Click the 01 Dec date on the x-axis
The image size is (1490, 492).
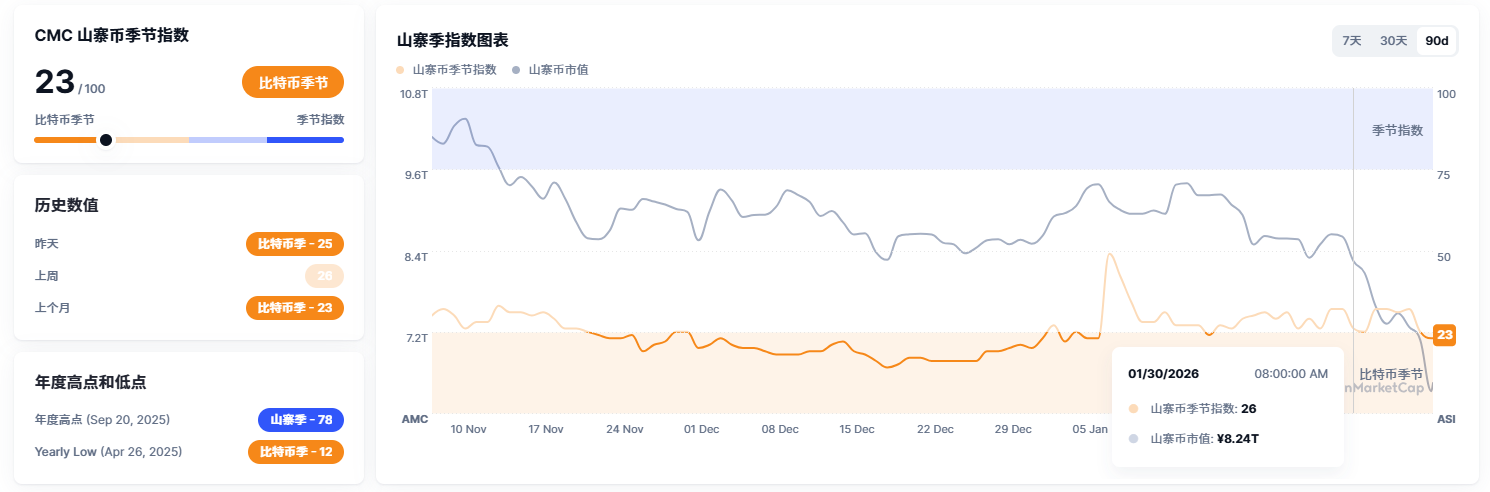pos(701,429)
